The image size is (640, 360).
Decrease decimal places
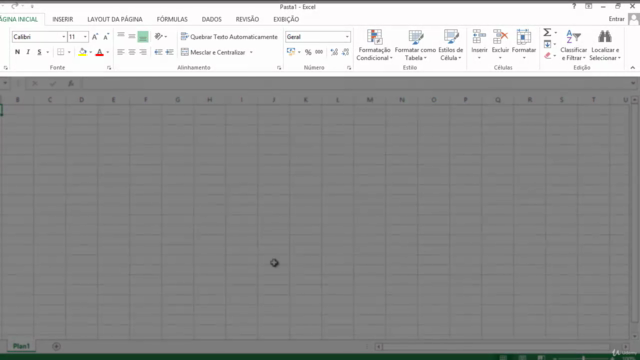(345, 52)
